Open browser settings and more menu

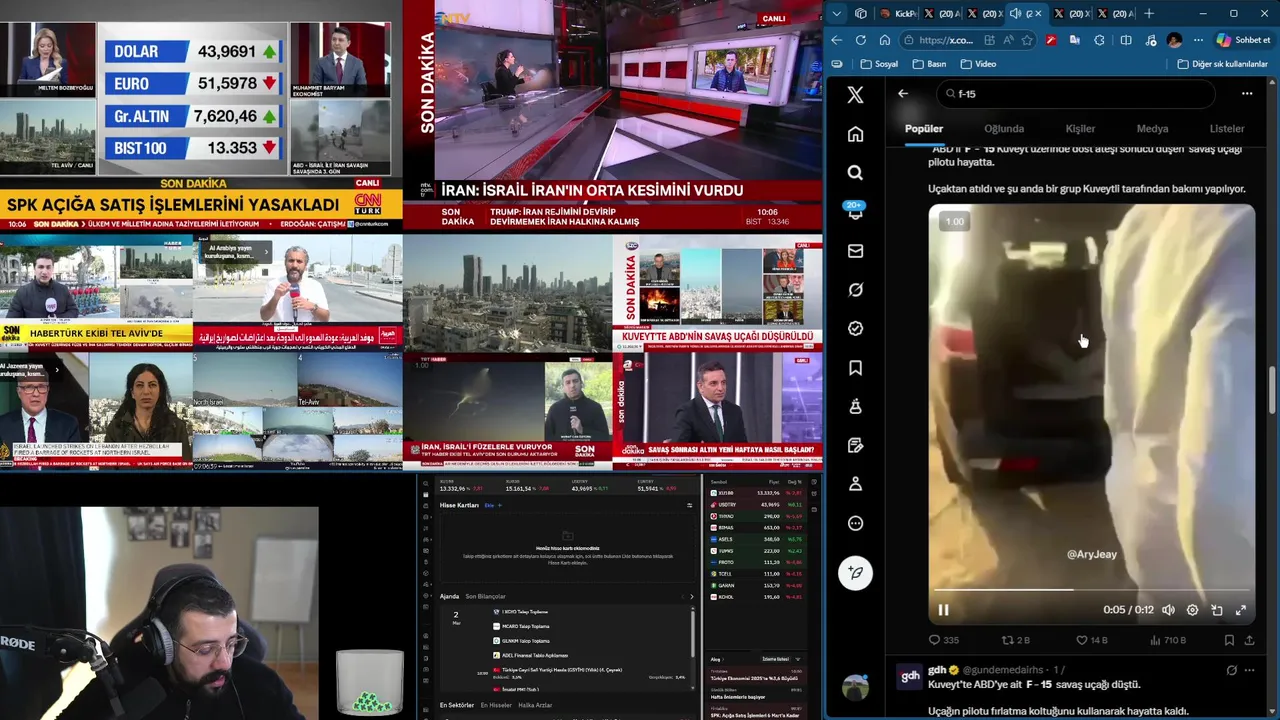pyautogui.click(x=1198, y=40)
